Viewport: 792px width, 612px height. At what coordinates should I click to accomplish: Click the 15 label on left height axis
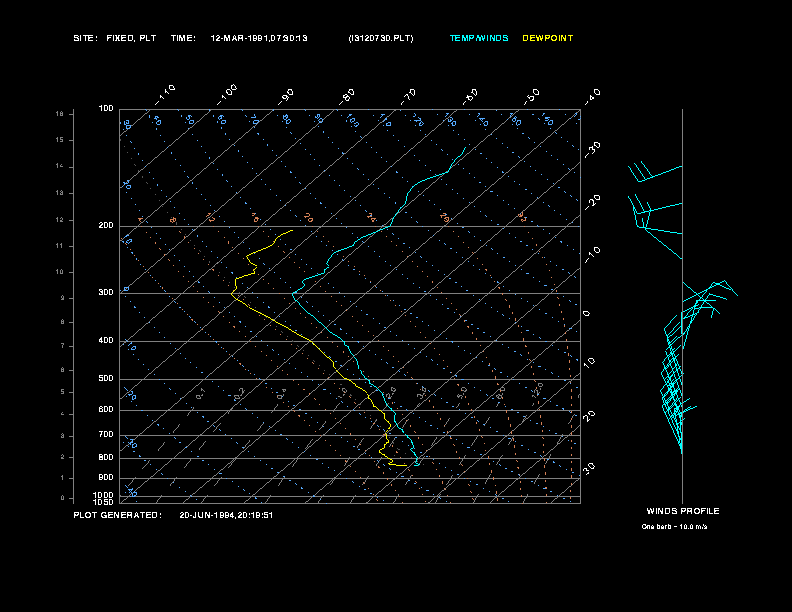click(60, 140)
